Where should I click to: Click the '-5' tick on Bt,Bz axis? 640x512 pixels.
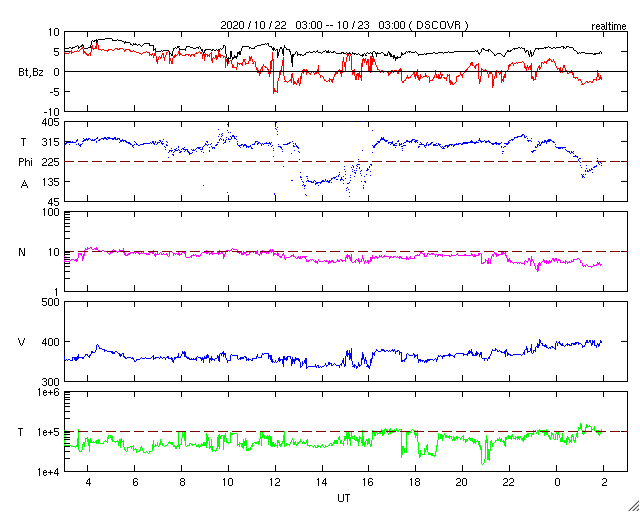(x=55, y=92)
